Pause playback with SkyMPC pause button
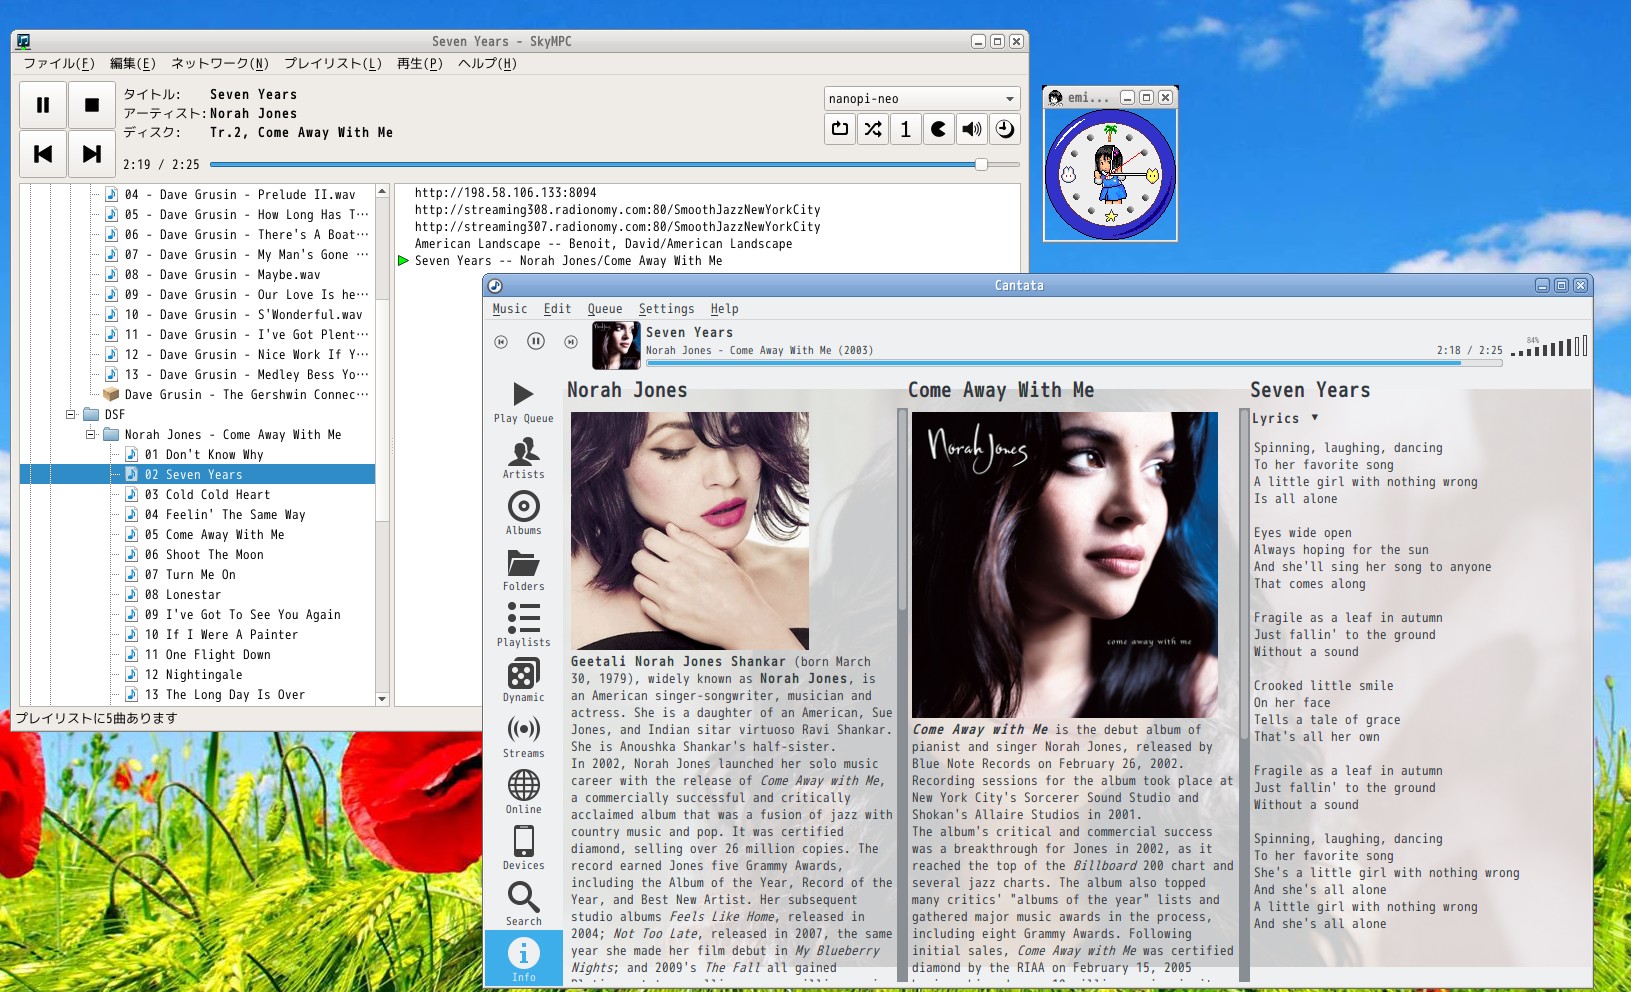 tap(43, 105)
